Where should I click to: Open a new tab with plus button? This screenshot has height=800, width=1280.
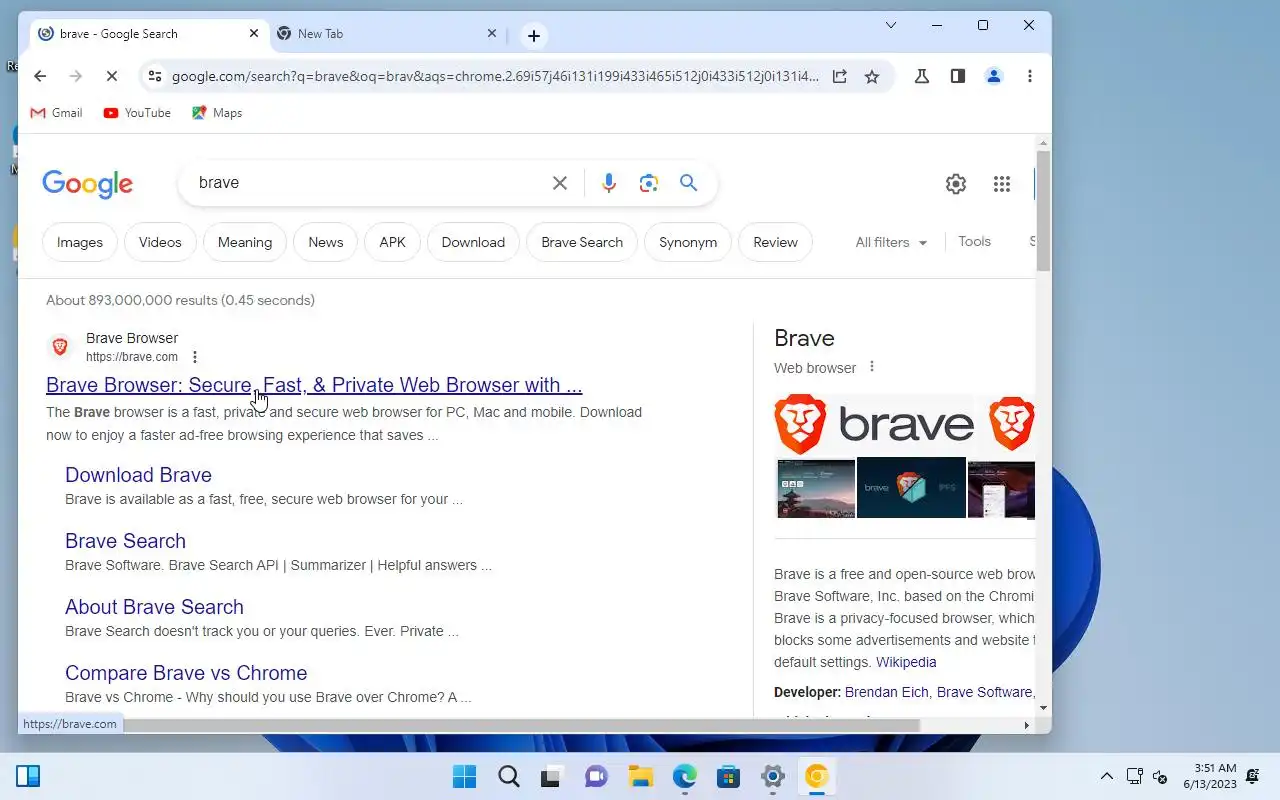[534, 36]
